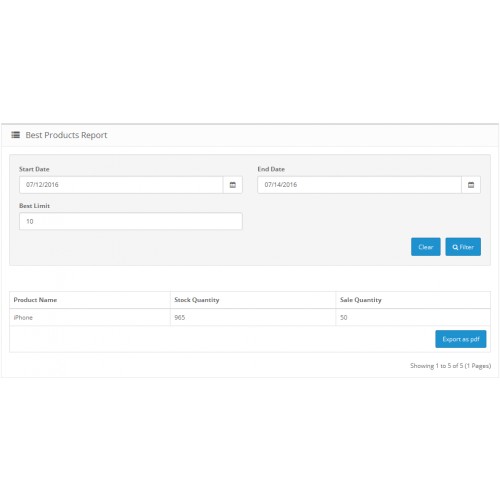Image resolution: width=500 pixels, height=500 pixels.
Task: Focus the End Date input field
Action: coord(359,185)
